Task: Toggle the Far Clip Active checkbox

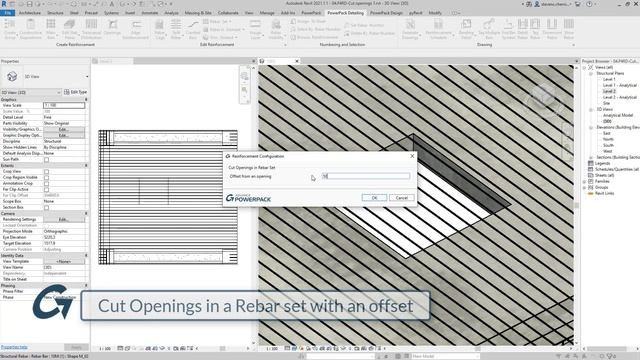Action: pyautogui.click(x=46, y=189)
